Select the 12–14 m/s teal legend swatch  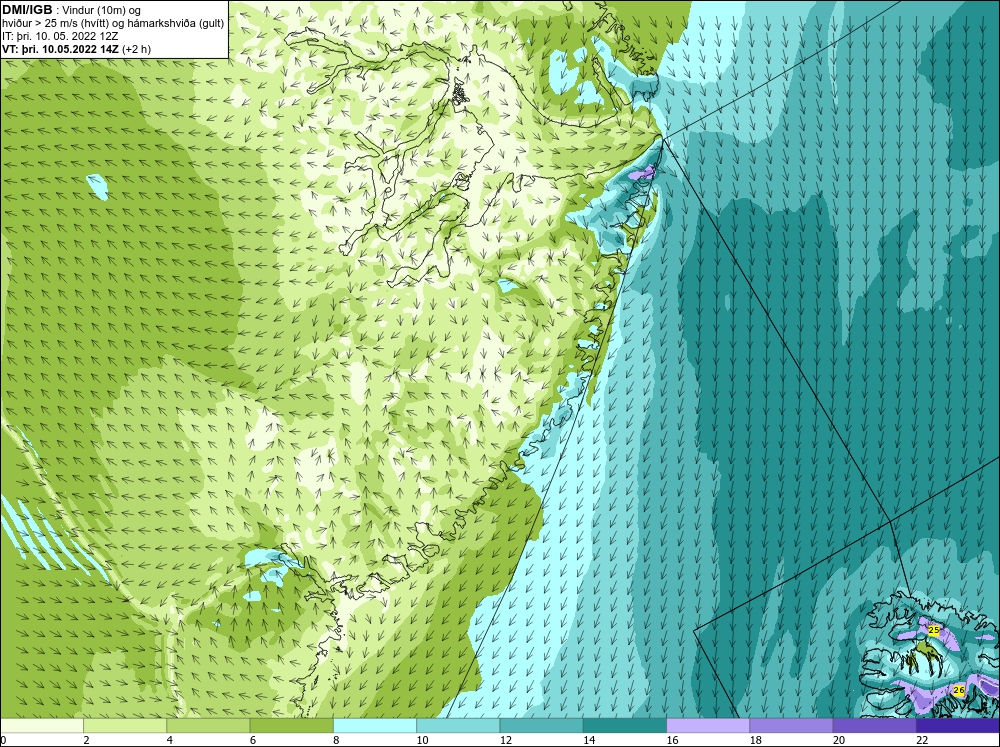[x=541, y=726]
